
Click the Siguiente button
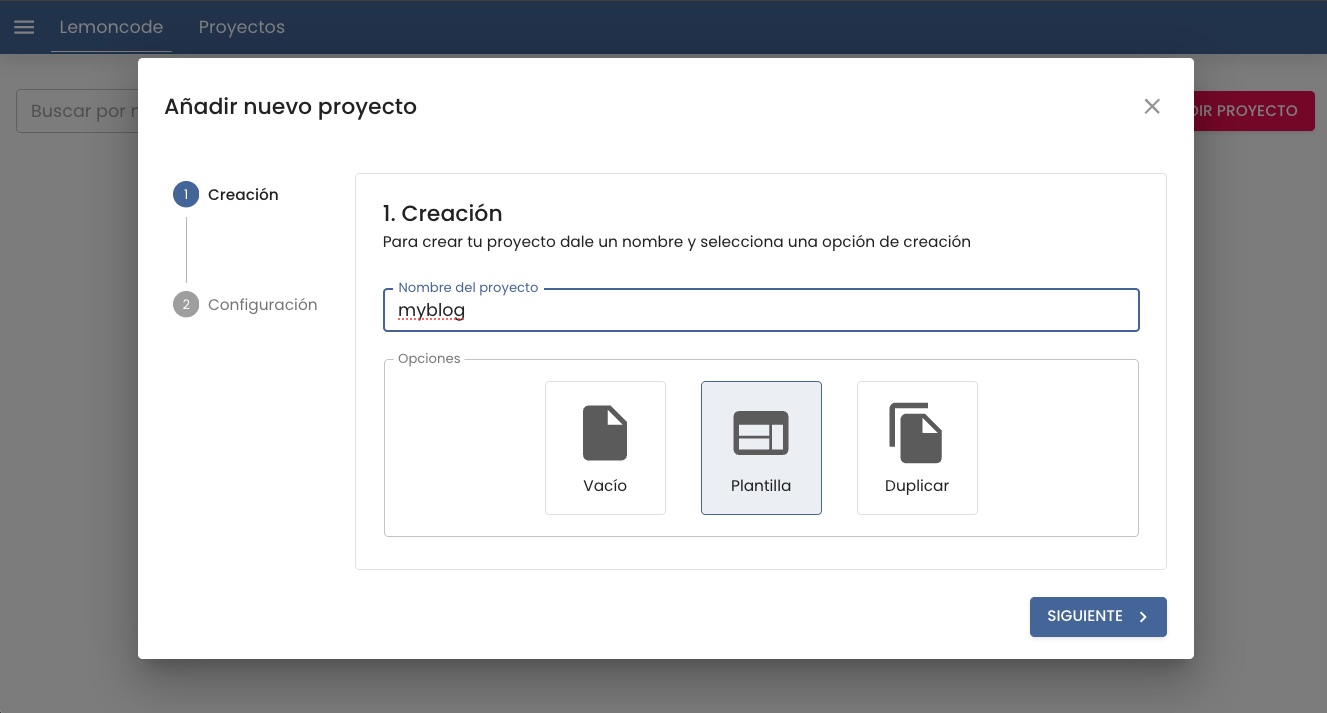[1098, 617]
